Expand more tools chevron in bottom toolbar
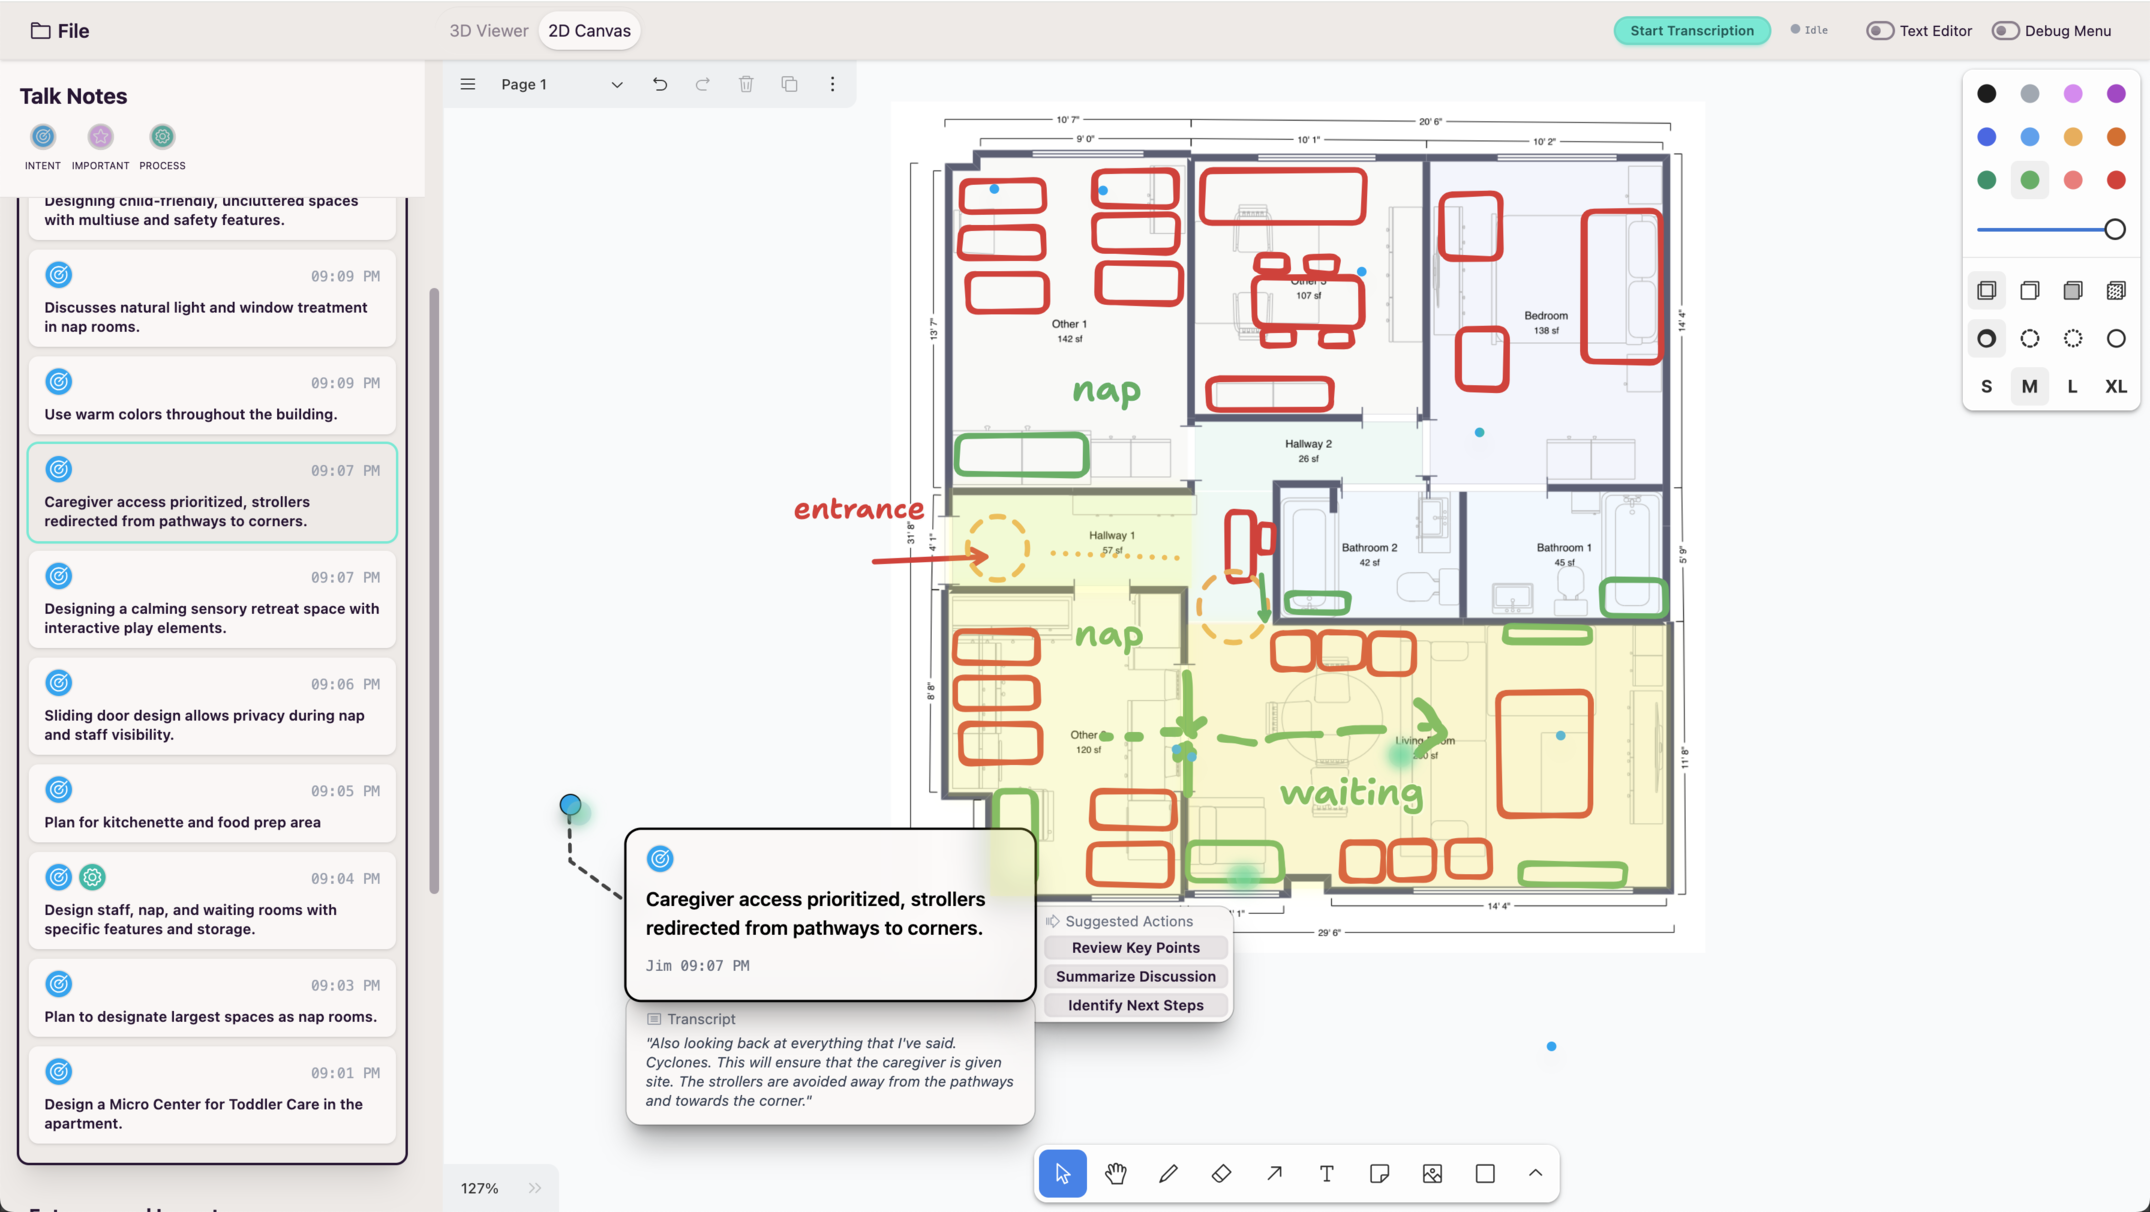The image size is (2150, 1212). click(1535, 1173)
